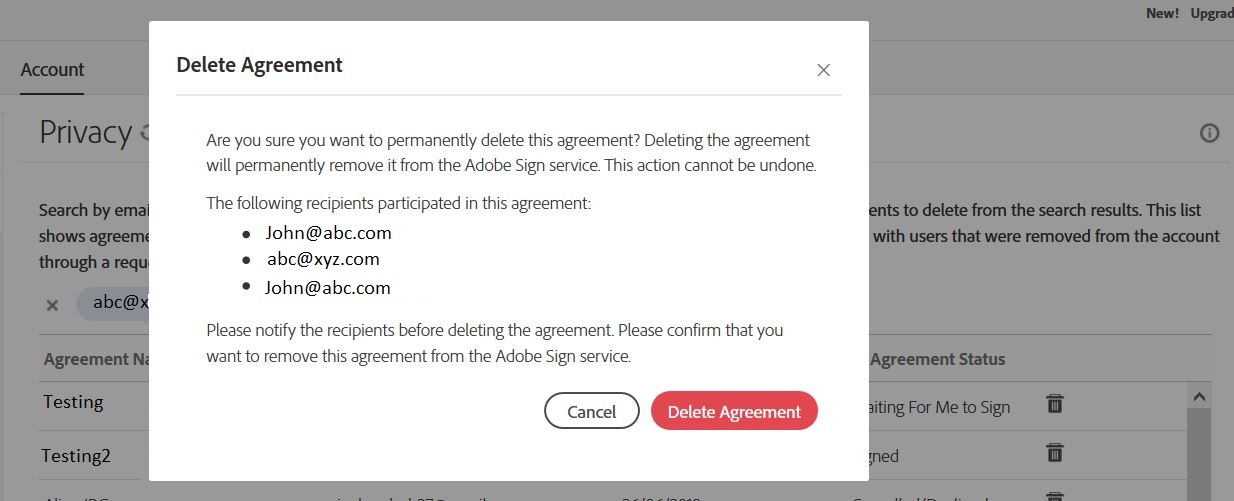Click the New! label in header
The height and width of the screenshot is (501, 1234).
click(1162, 13)
